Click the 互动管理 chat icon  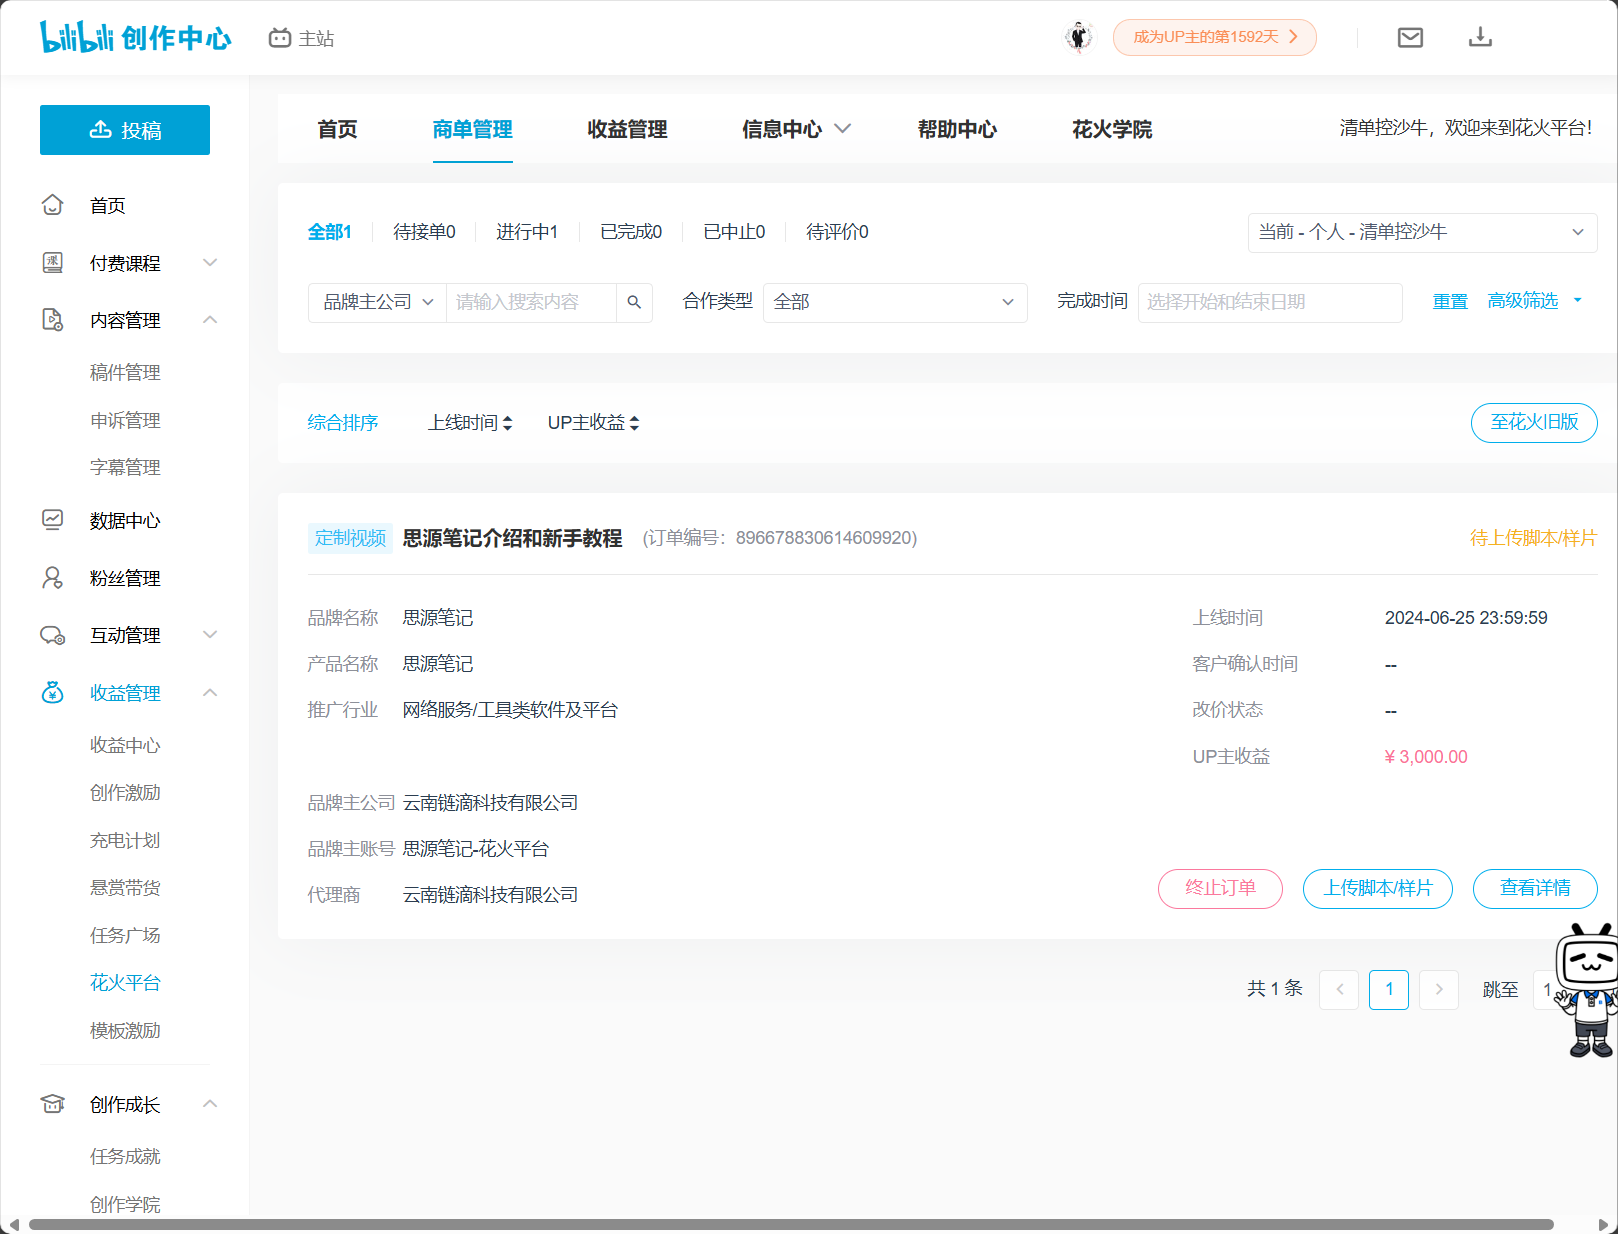click(53, 635)
